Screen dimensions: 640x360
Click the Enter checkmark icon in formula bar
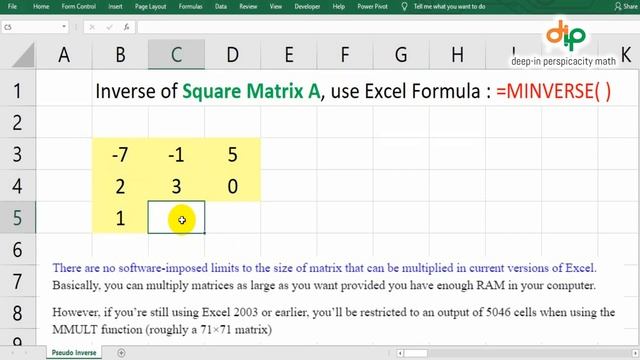click(x=109, y=27)
